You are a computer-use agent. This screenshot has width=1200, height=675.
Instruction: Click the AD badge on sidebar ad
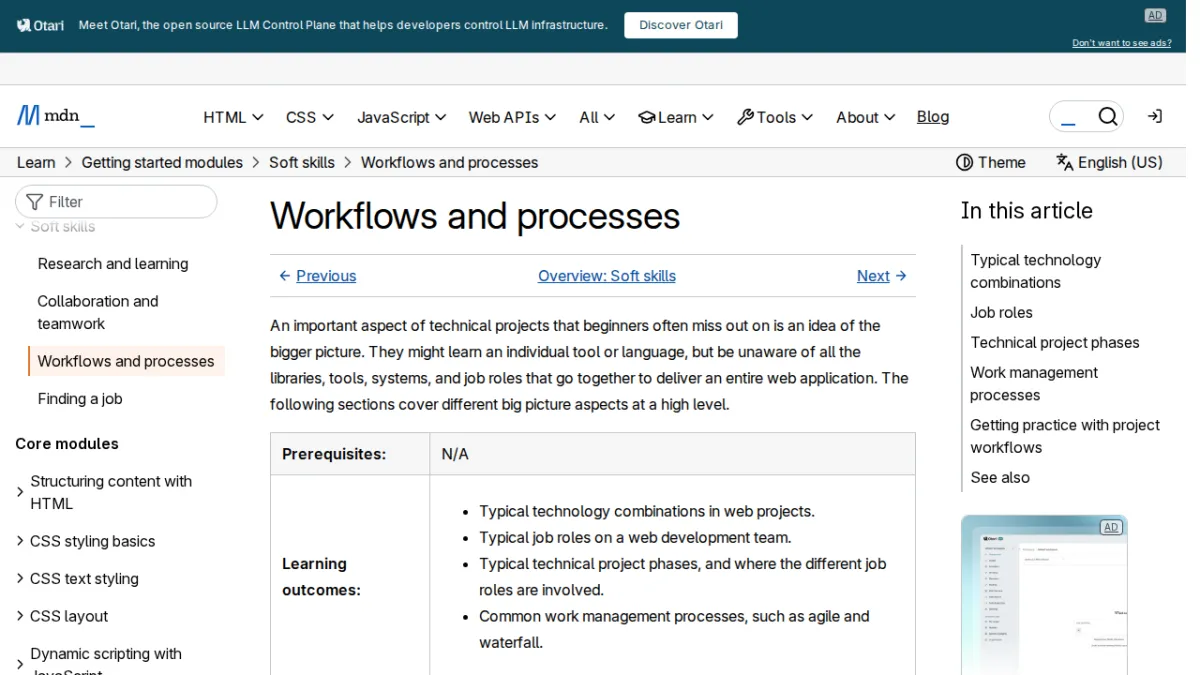click(1110, 527)
